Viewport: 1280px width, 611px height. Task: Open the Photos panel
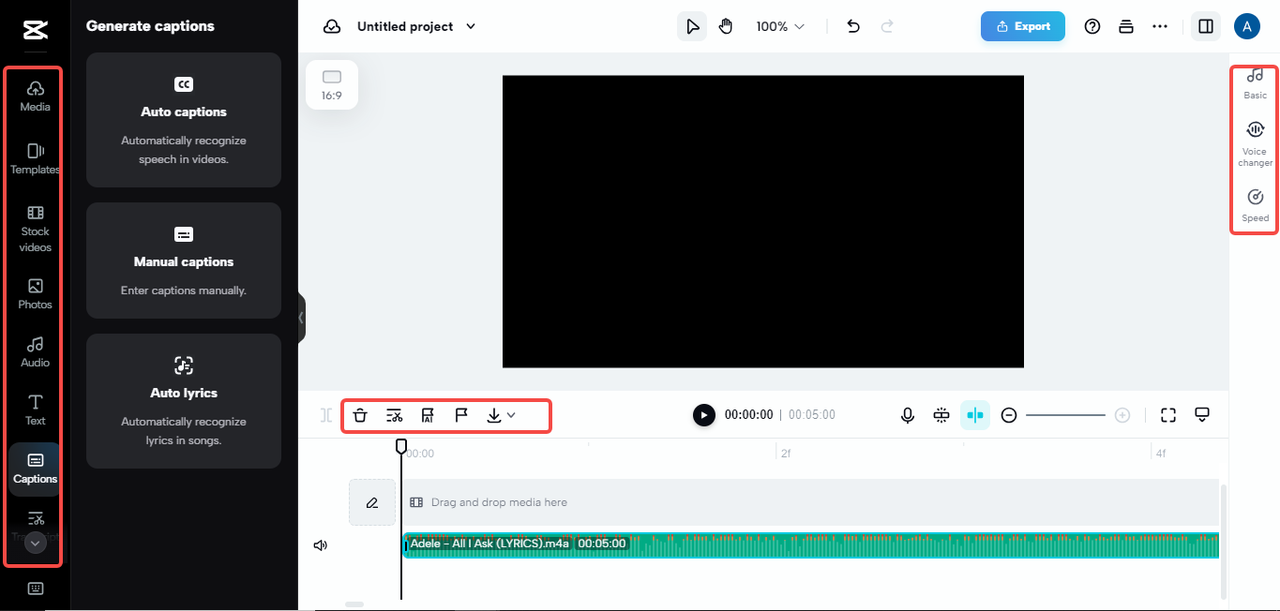click(x=35, y=294)
